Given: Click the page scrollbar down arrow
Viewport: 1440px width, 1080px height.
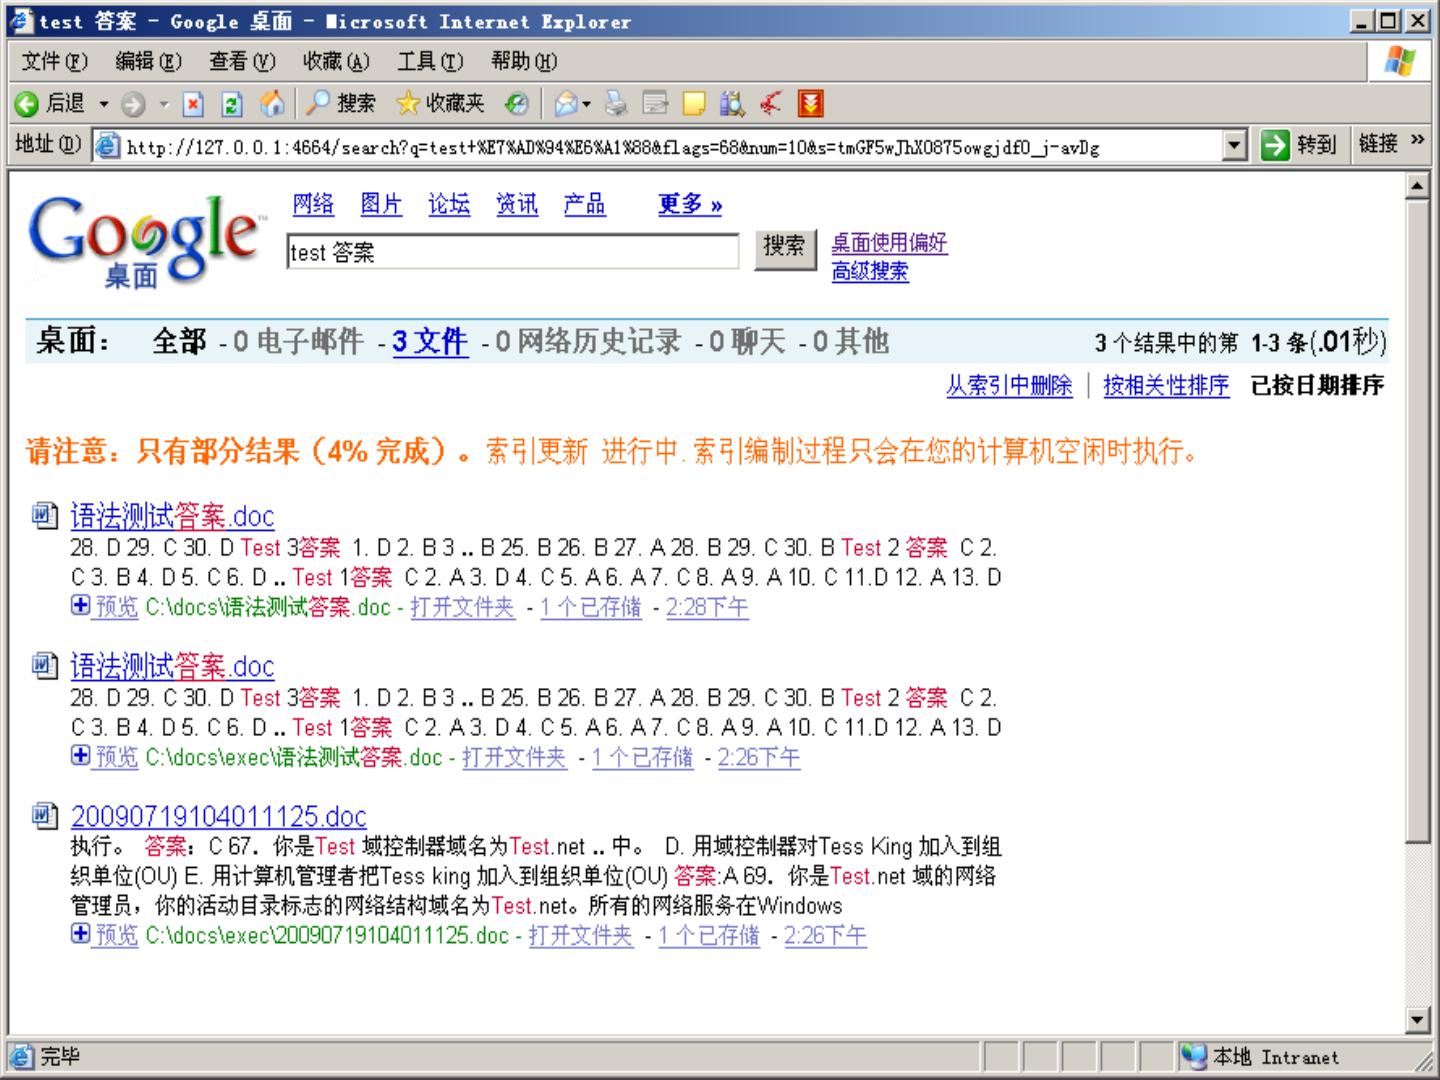Looking at the screenshot, I should (1417, 1020).
